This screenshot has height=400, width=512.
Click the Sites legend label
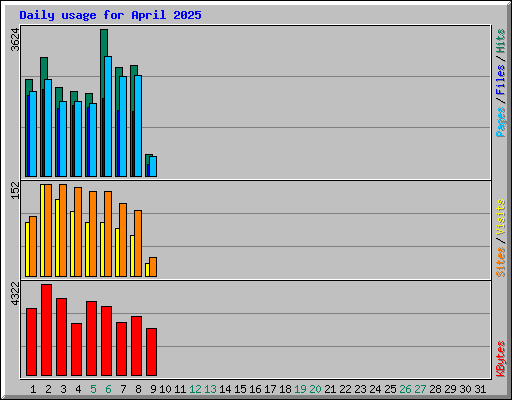(501, 262)
